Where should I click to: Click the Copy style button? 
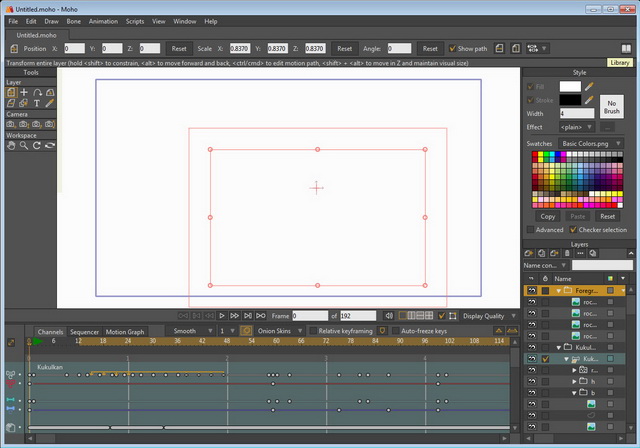pos(547,216)
